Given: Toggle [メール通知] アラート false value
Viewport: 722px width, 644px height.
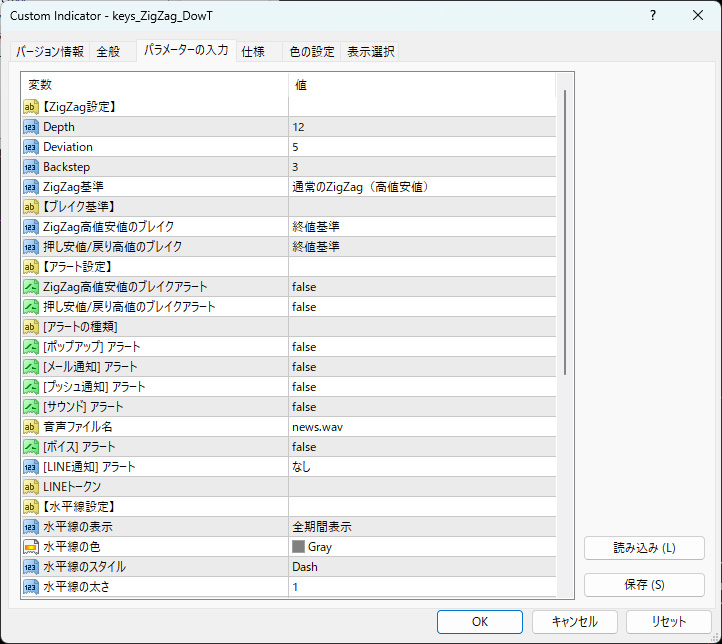Looking at the screenshot, I should pos(422,367).
